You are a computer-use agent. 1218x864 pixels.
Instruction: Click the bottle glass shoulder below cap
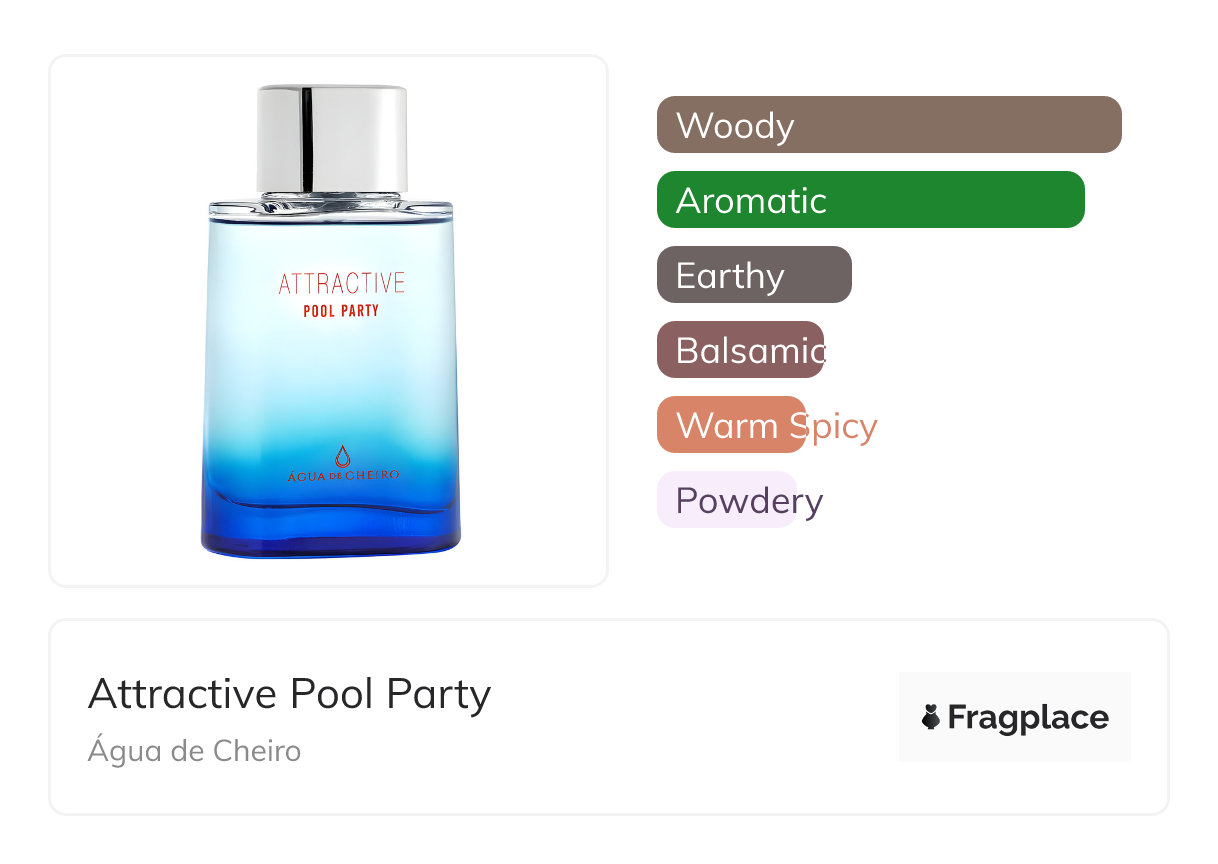(x=331, y=208)
